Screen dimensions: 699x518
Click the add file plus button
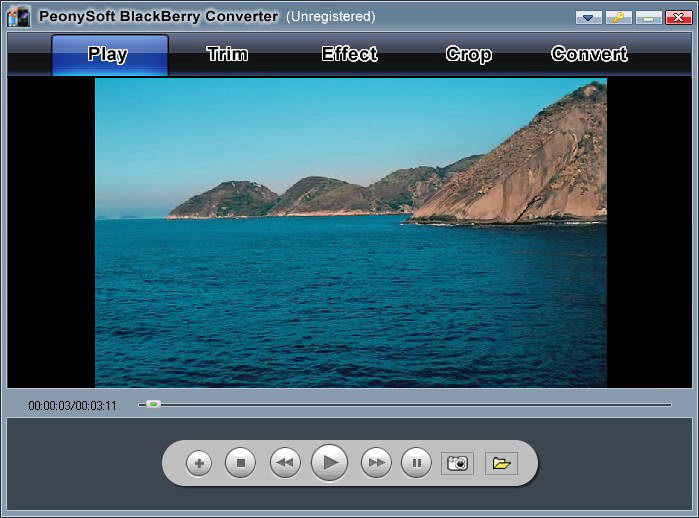199,464
